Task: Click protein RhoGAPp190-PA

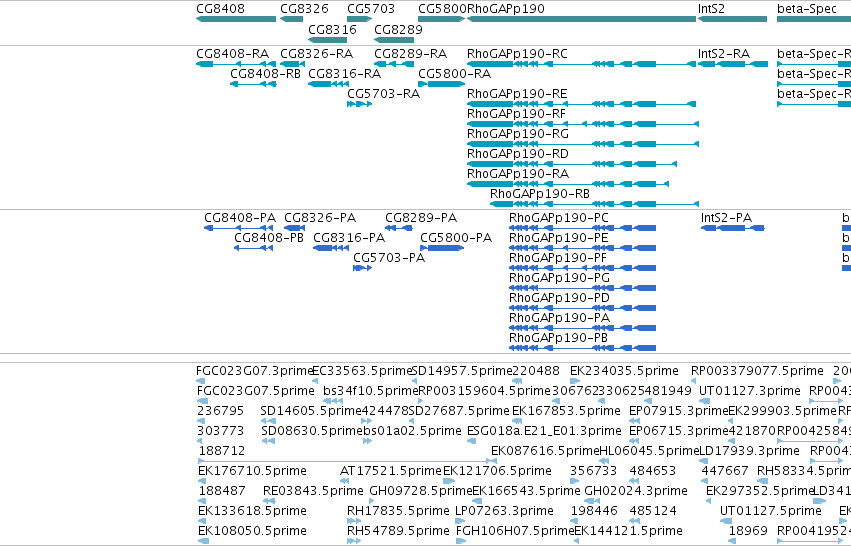Action: coord(582,329)
